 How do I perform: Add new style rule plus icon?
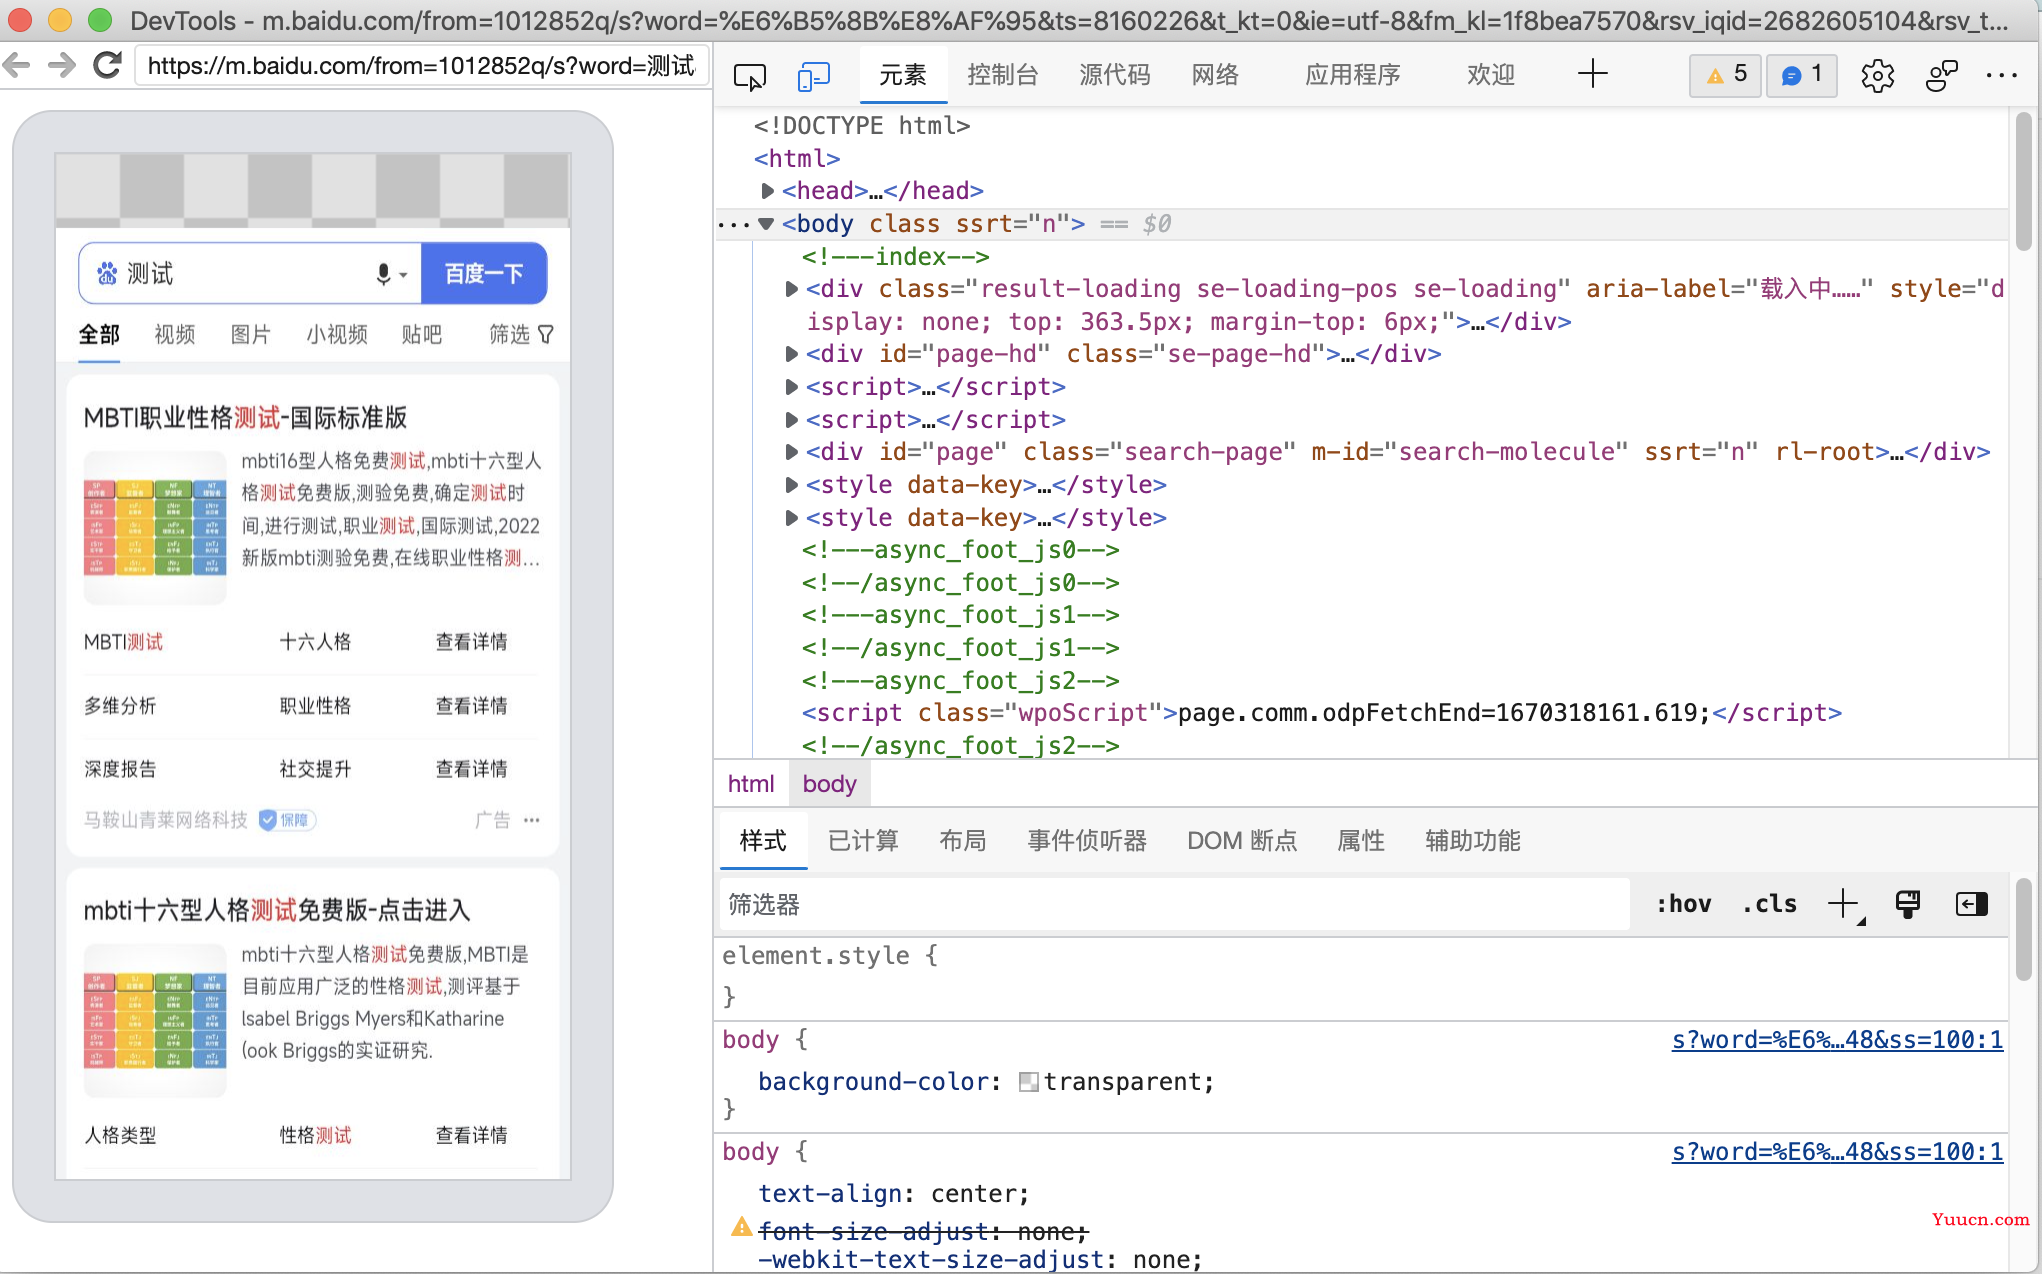click(1843, 904)
